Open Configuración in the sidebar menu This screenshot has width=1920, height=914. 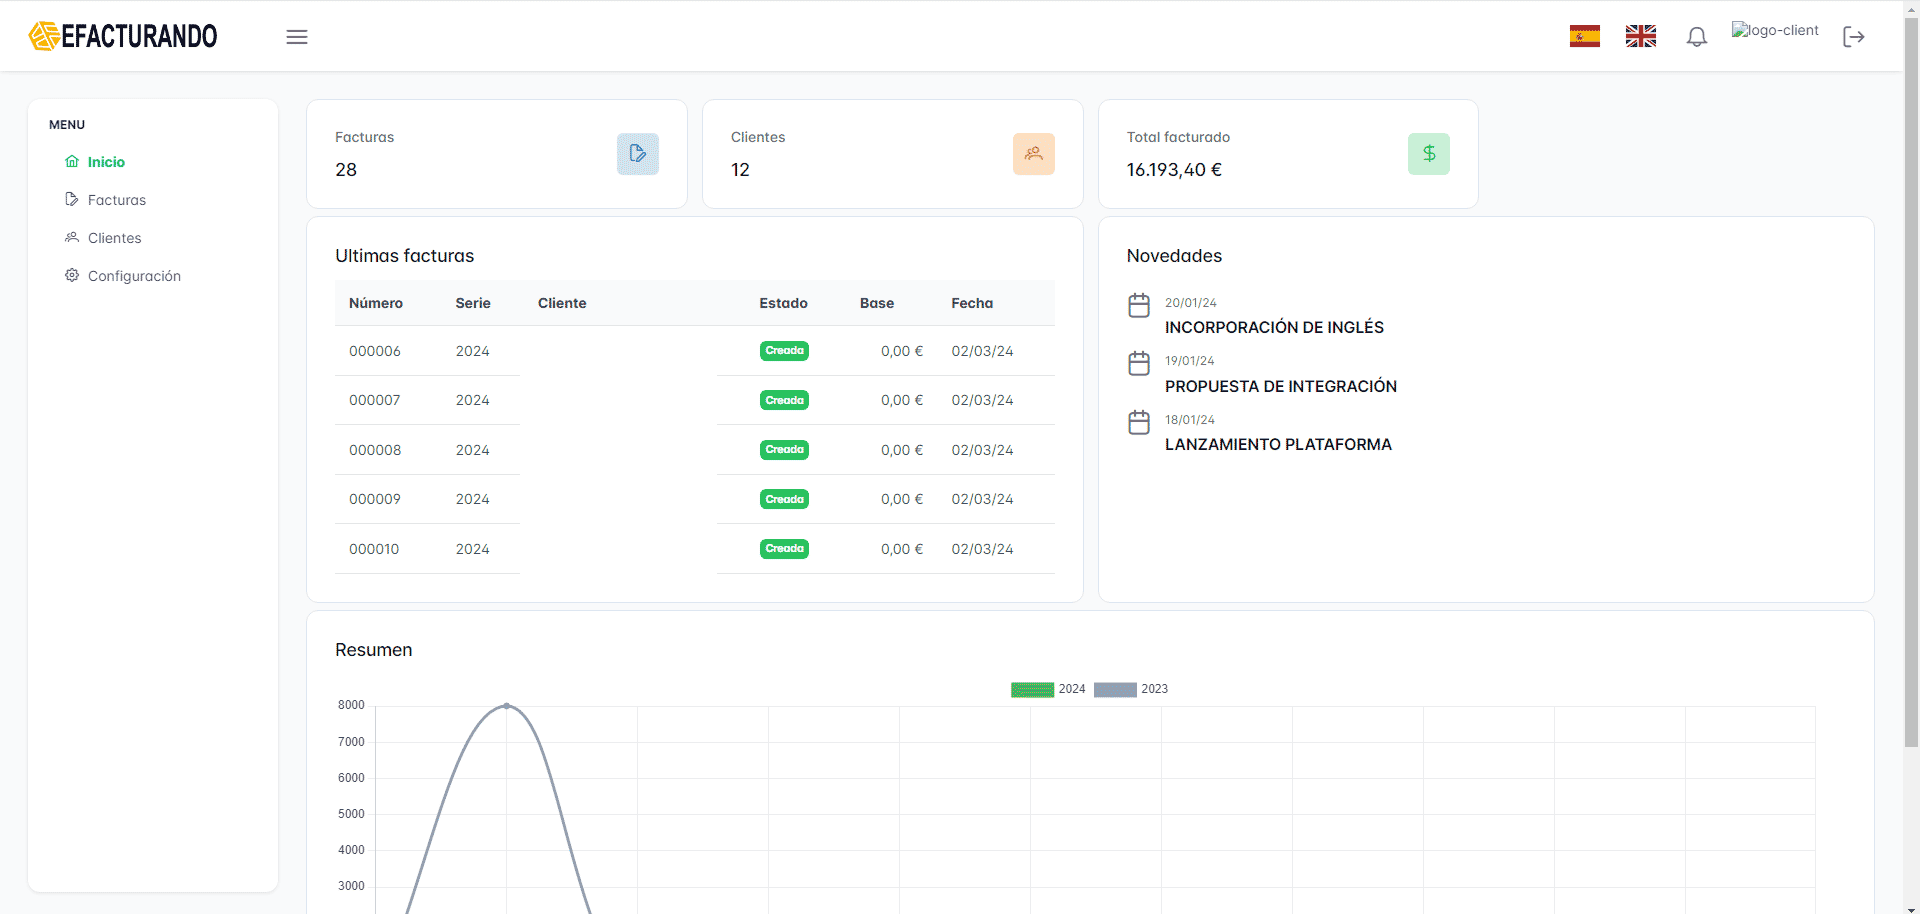(134, 276)
